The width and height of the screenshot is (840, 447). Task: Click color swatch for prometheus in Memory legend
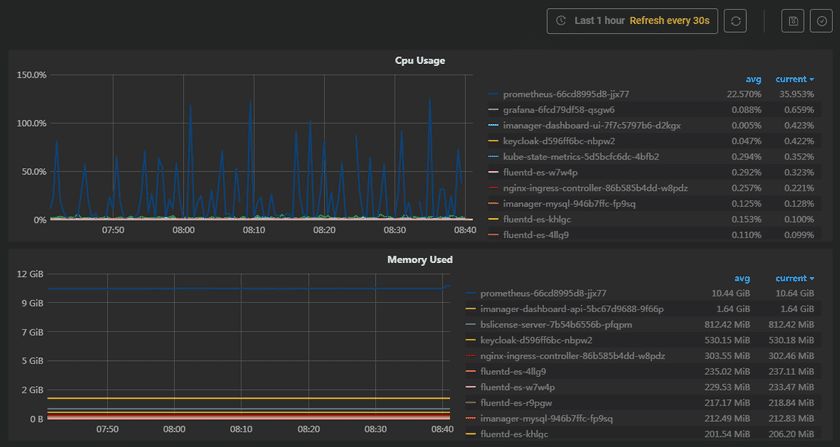click(470, 294)
